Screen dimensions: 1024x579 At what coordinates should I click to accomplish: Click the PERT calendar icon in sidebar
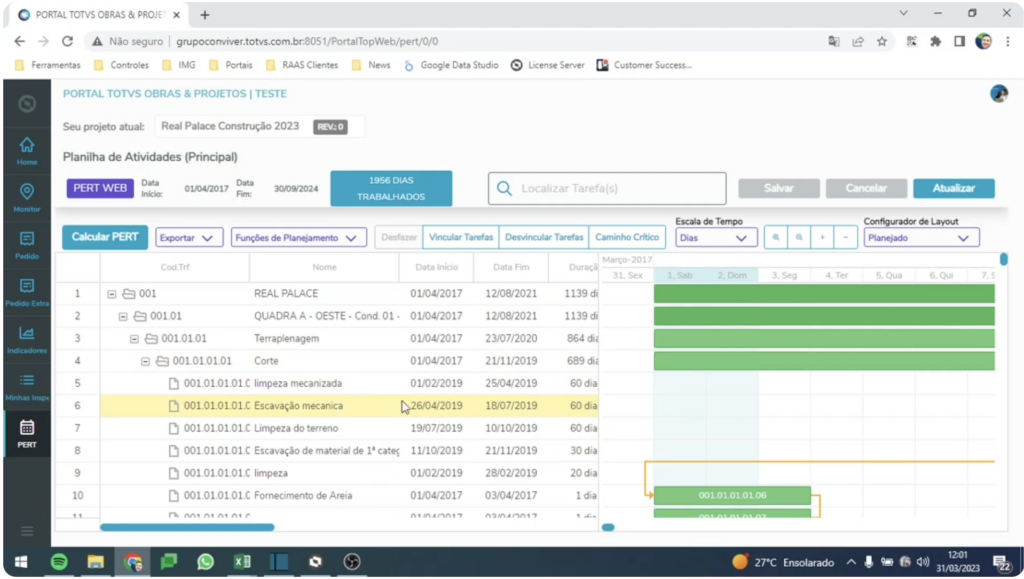click(27, 432)
